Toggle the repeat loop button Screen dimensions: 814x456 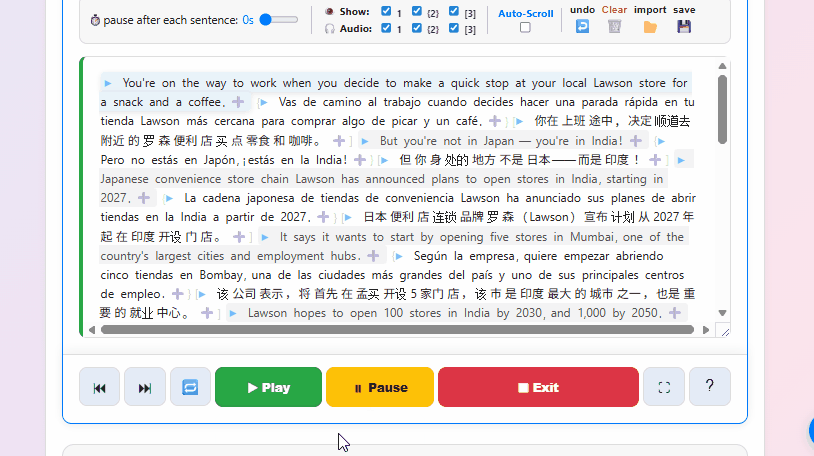point(190,387)
